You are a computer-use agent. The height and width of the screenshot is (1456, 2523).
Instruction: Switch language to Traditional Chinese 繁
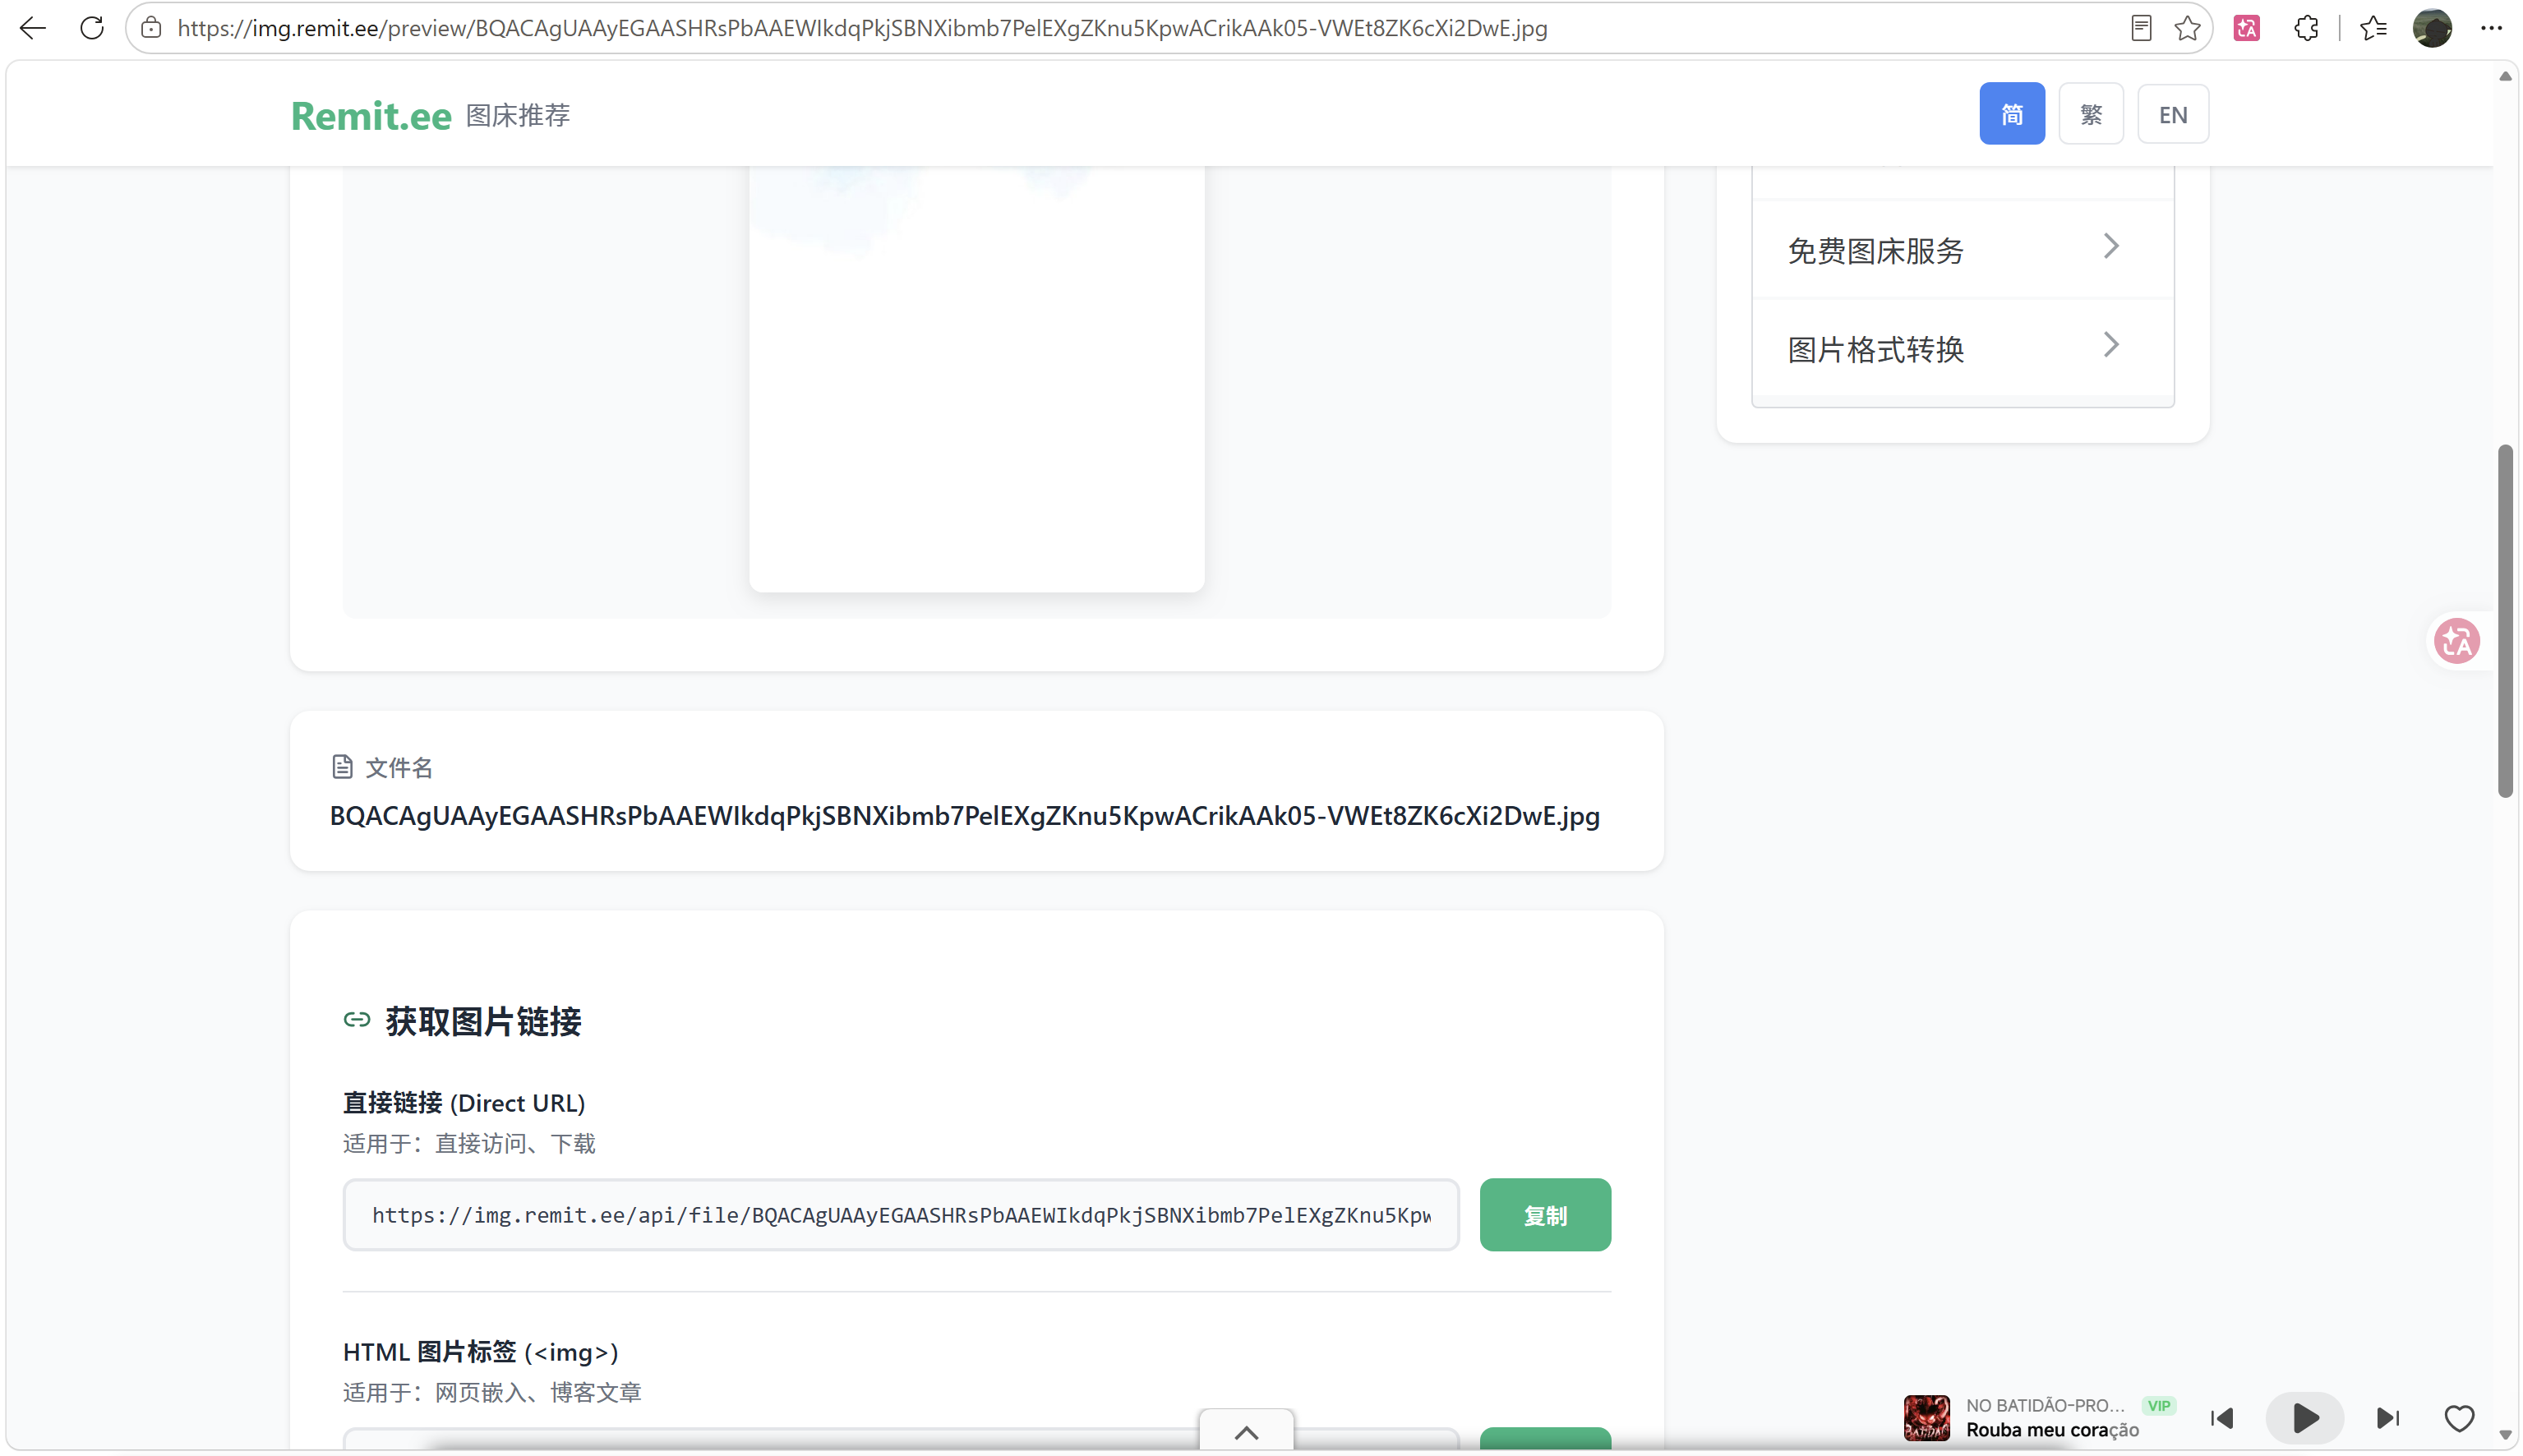pos(2091,113)
